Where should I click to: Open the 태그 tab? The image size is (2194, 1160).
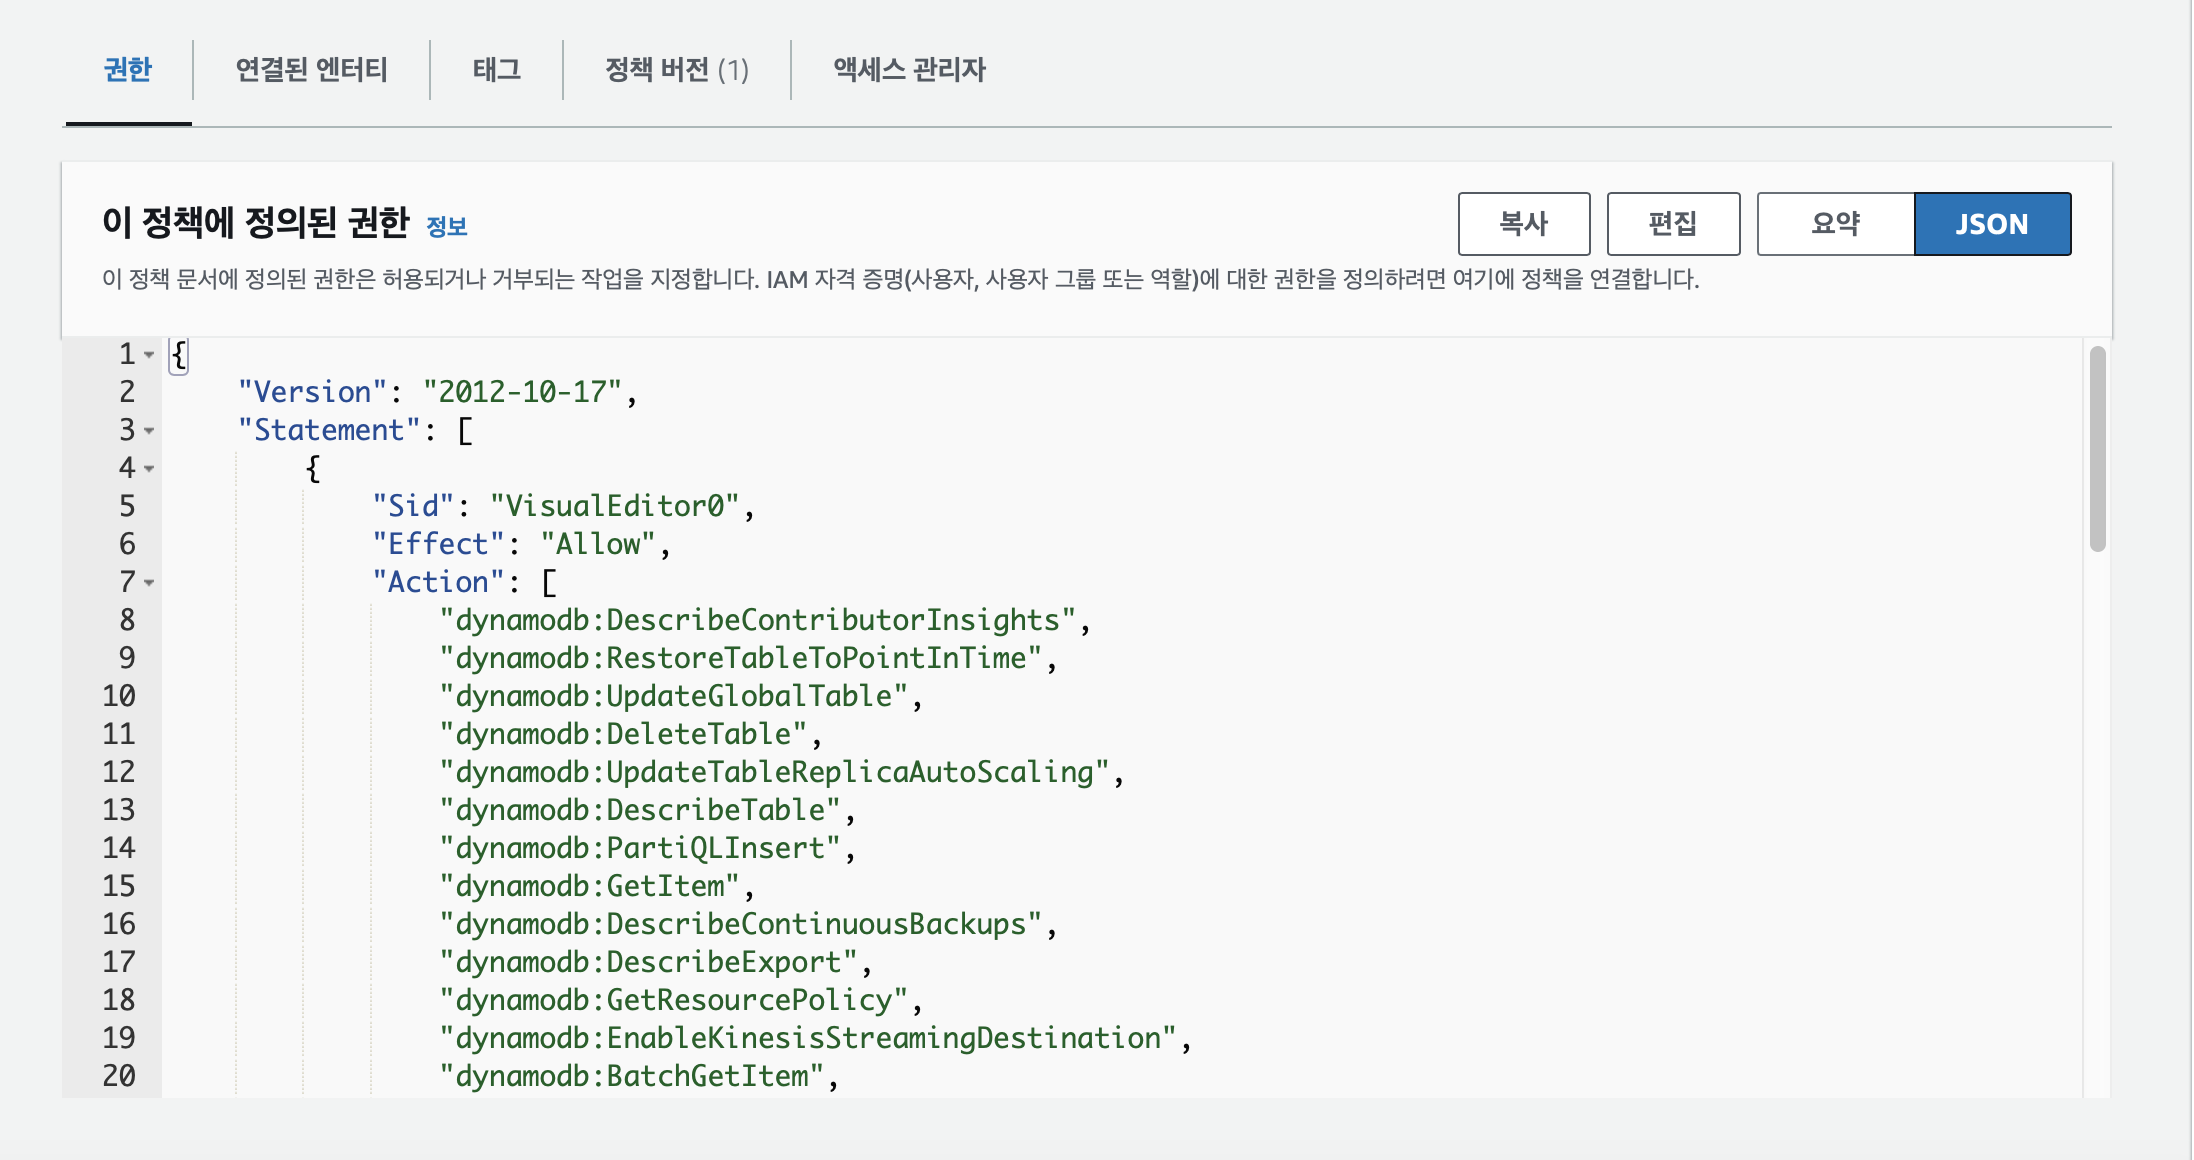[x=496, y=70]
